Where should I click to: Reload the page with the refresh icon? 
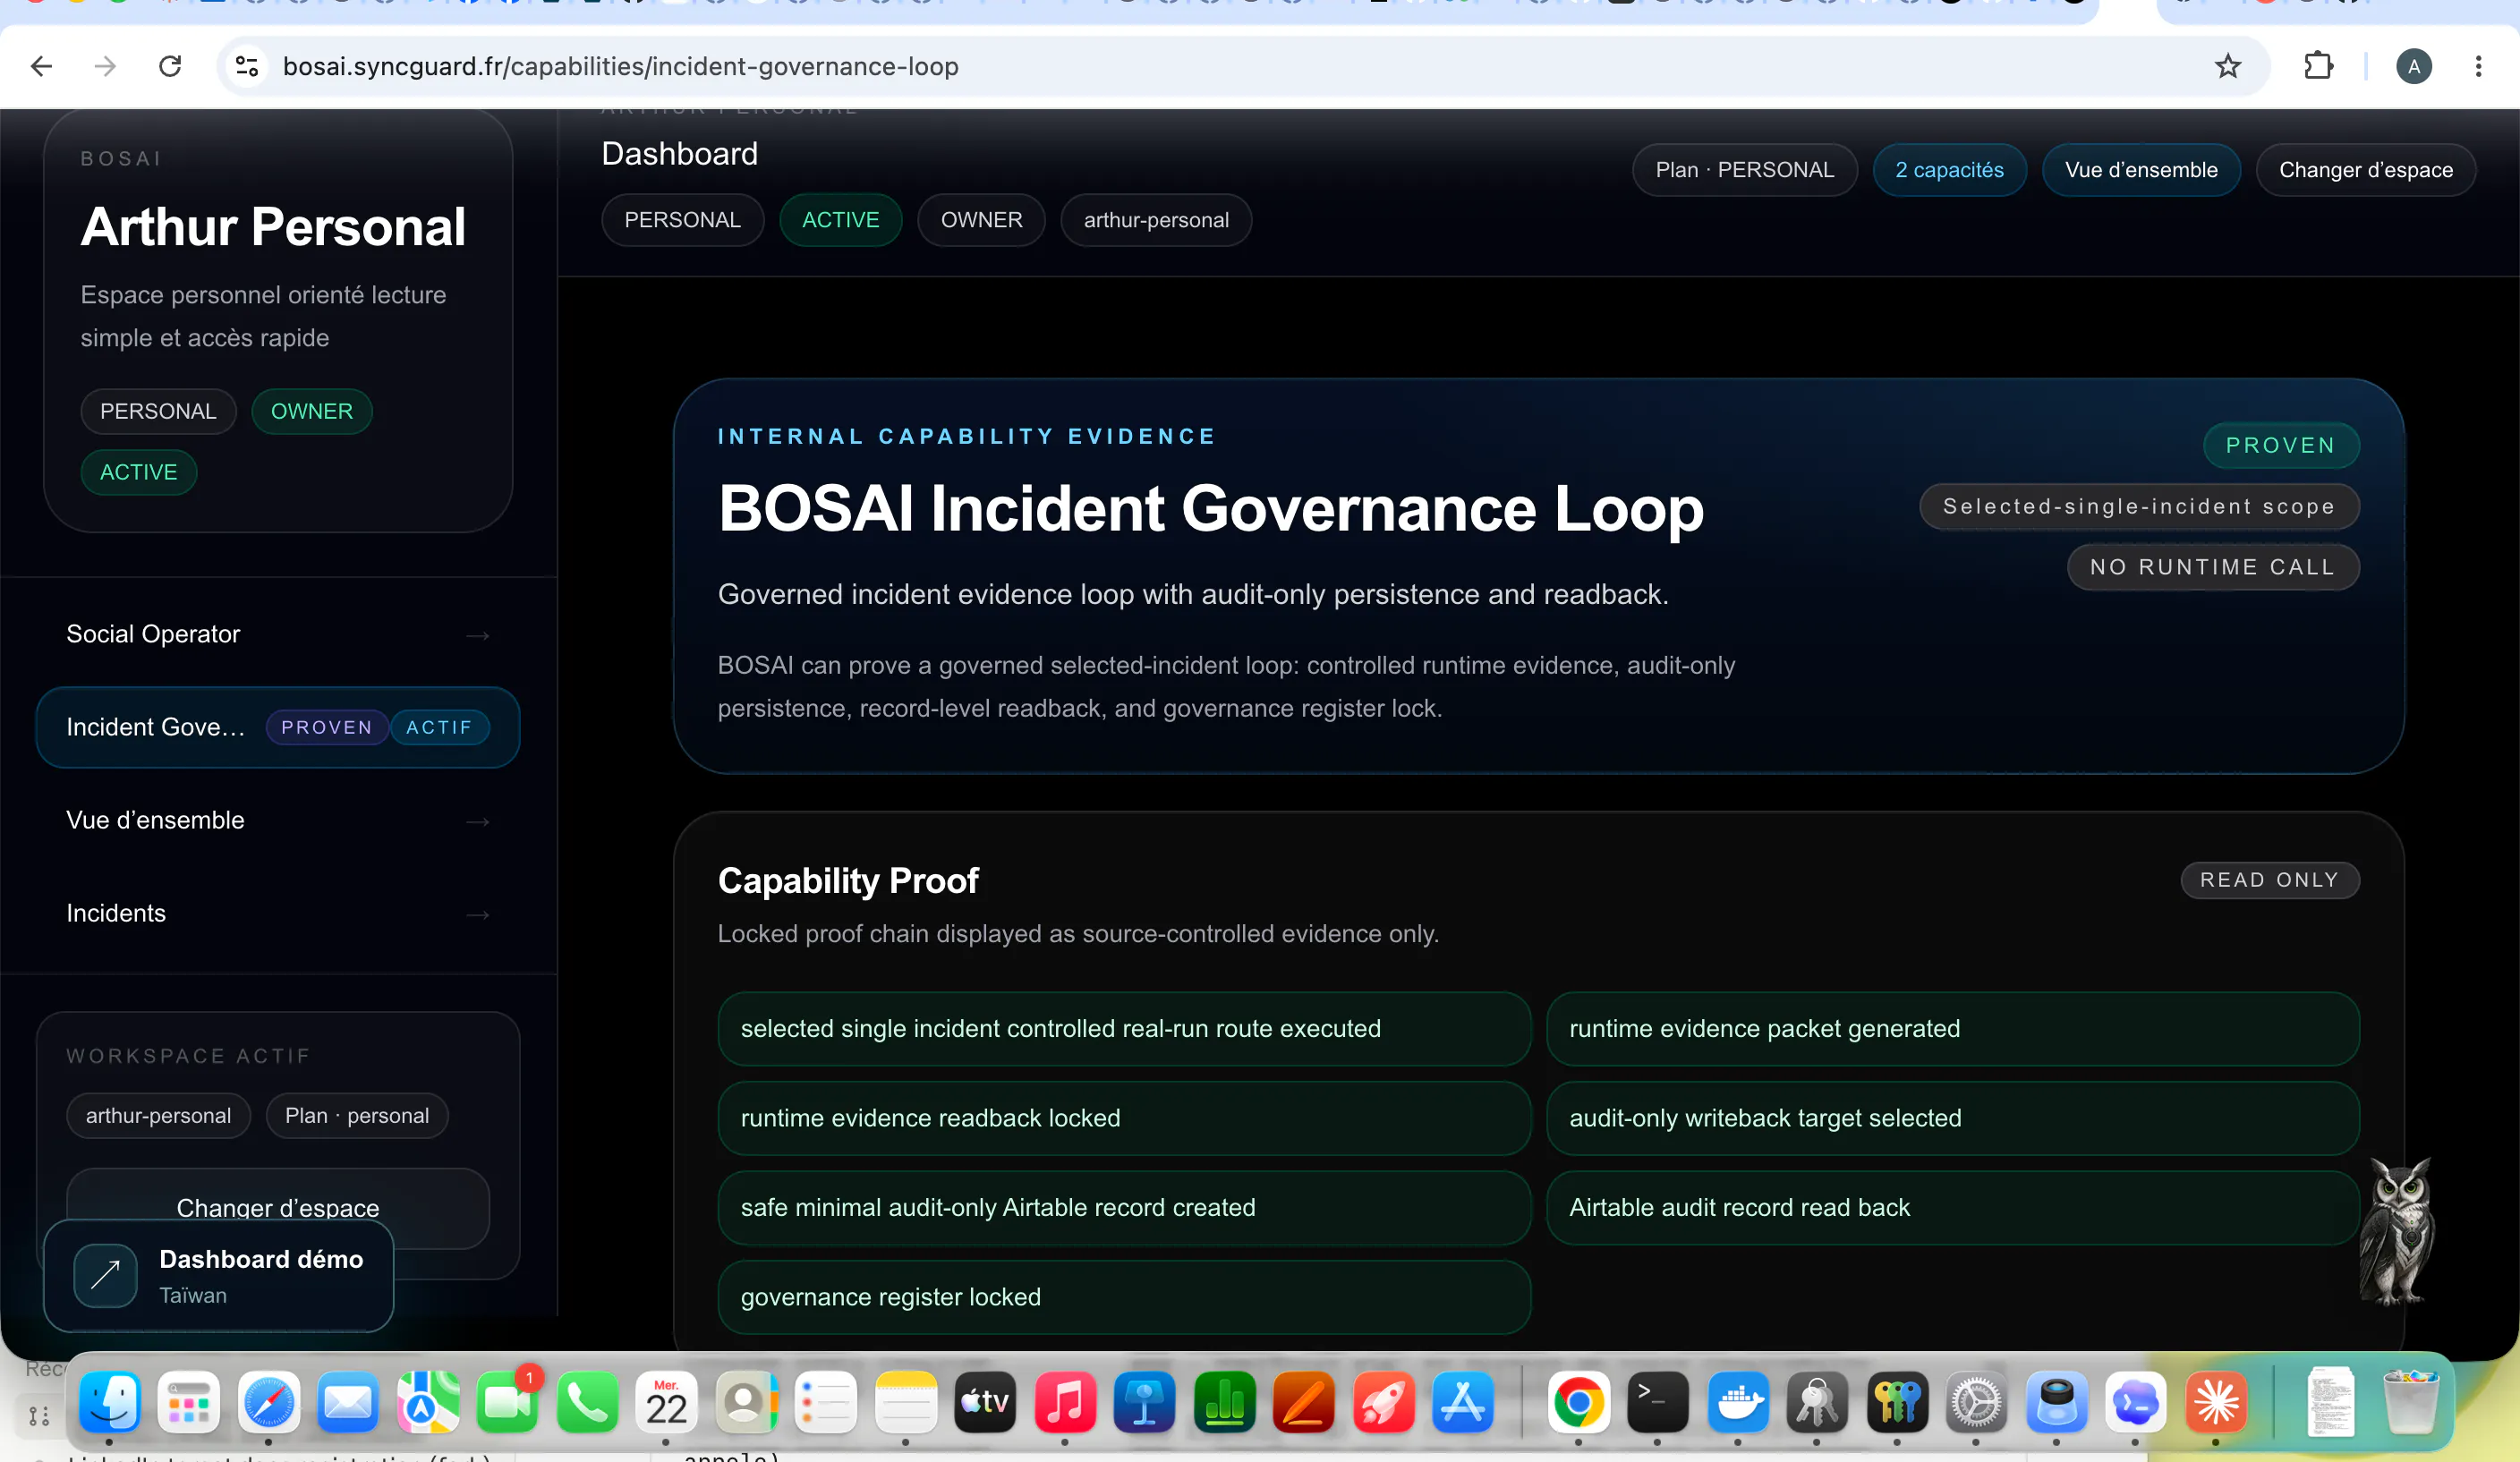coord(170,66)
